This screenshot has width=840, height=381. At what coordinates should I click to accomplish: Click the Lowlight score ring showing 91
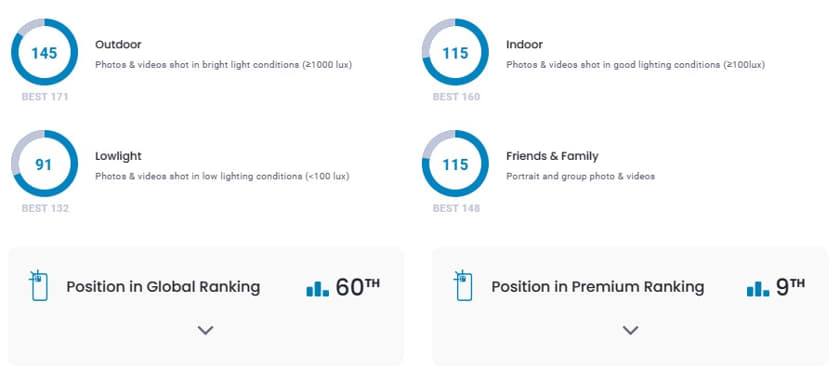coord(44,163)
